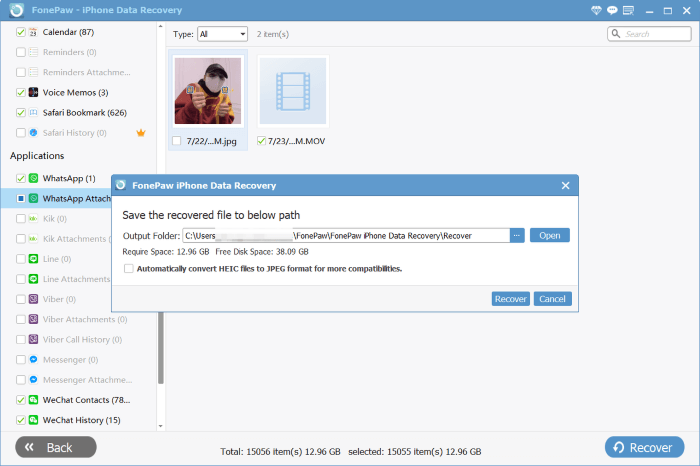Viewport: 700px width, 466px height.
Task: Click the WeChat History icon
Action: [34, 420]
